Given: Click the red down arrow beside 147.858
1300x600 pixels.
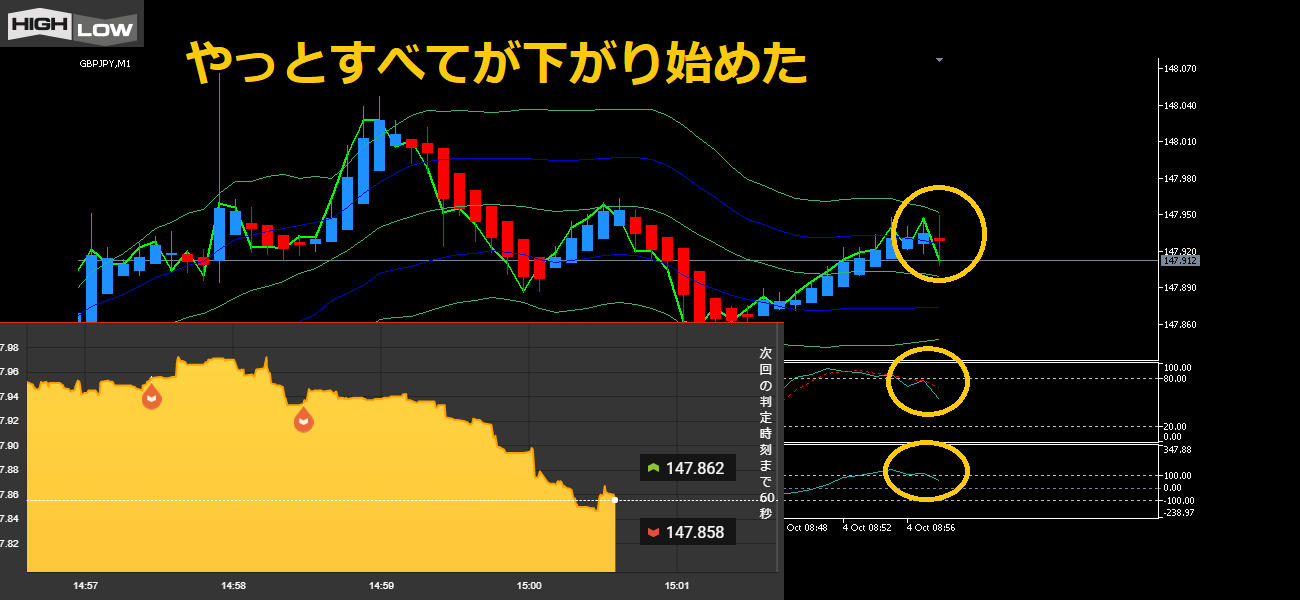Looking at the screenshot, I should pos(654,533).
